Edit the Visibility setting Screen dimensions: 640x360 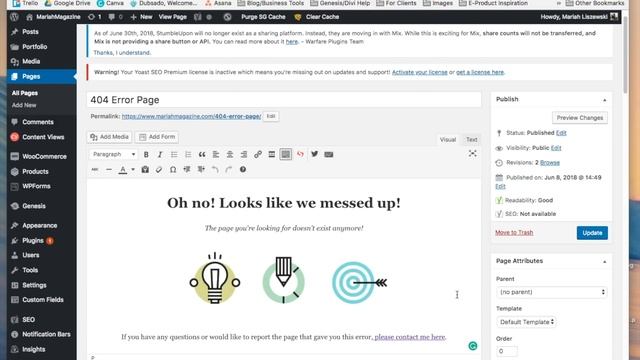click(x=556, y=148)
